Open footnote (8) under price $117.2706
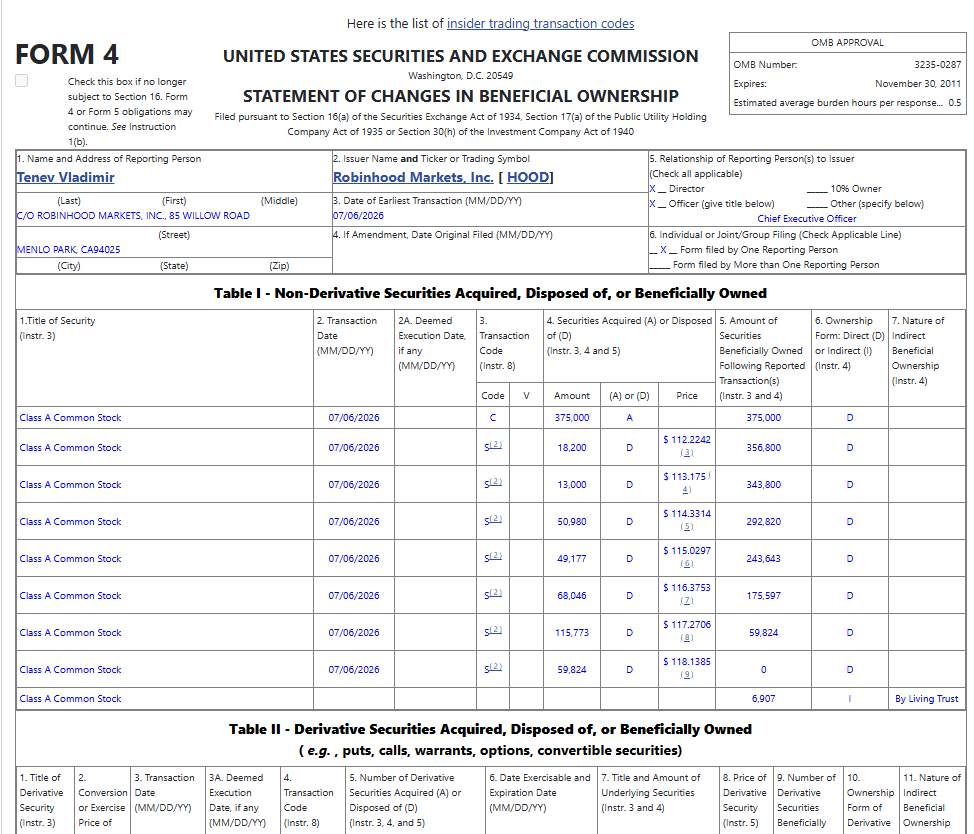The image size is (974, 834). (x=686, y=638)
